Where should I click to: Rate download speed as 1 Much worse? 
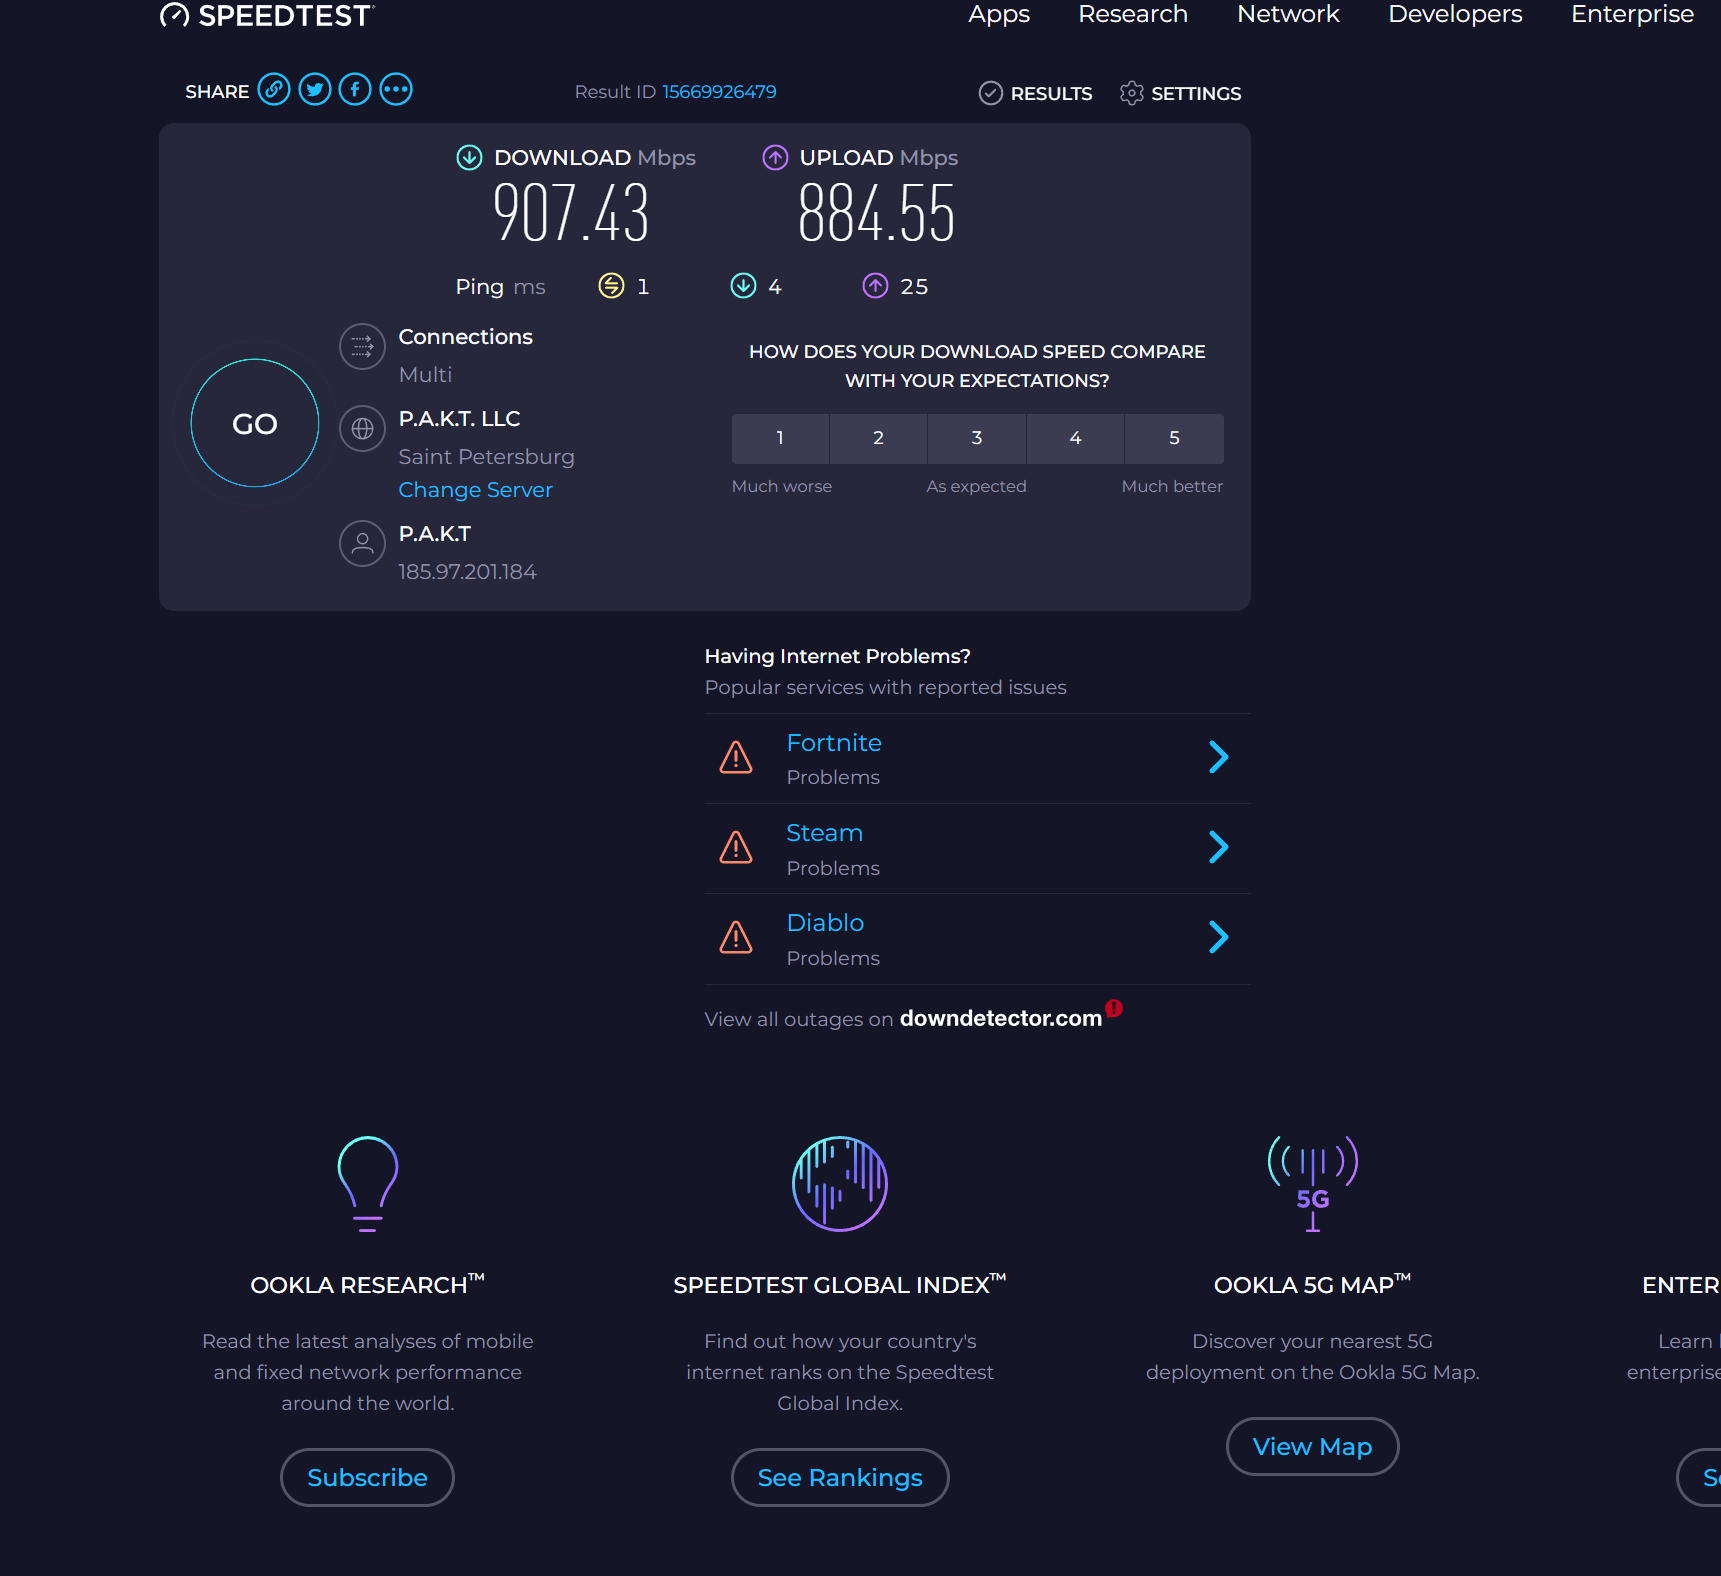(780, 438)
